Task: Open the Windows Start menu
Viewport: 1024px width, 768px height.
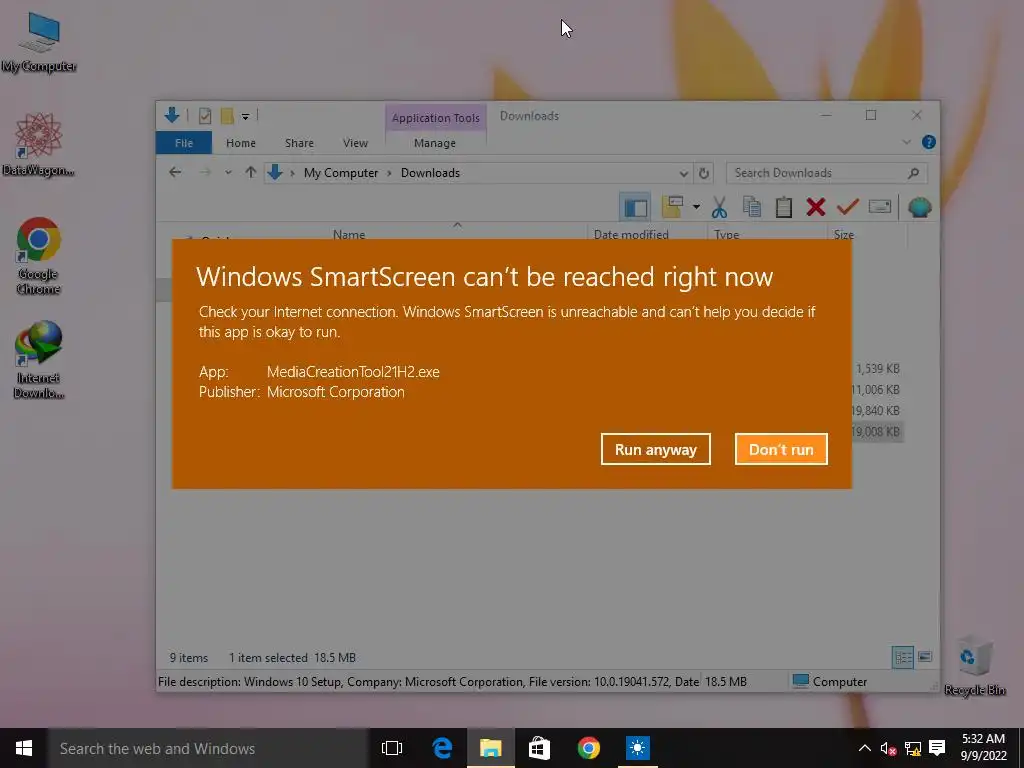Action: click(x=24, y=748)
